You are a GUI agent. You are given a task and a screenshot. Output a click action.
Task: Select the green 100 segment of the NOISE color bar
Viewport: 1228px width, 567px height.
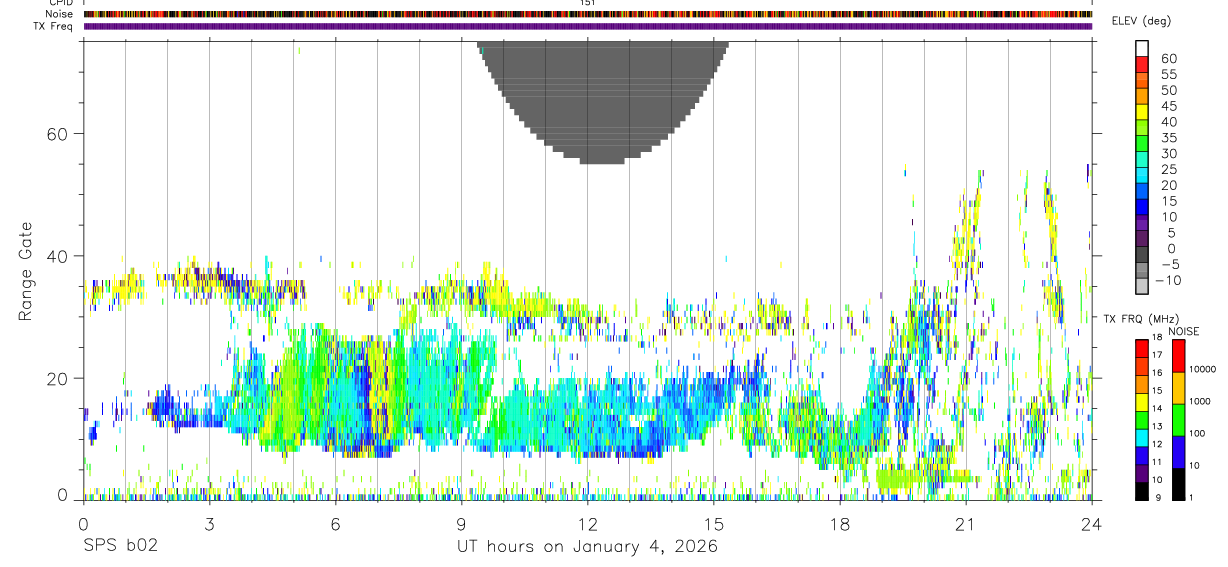1178,420
